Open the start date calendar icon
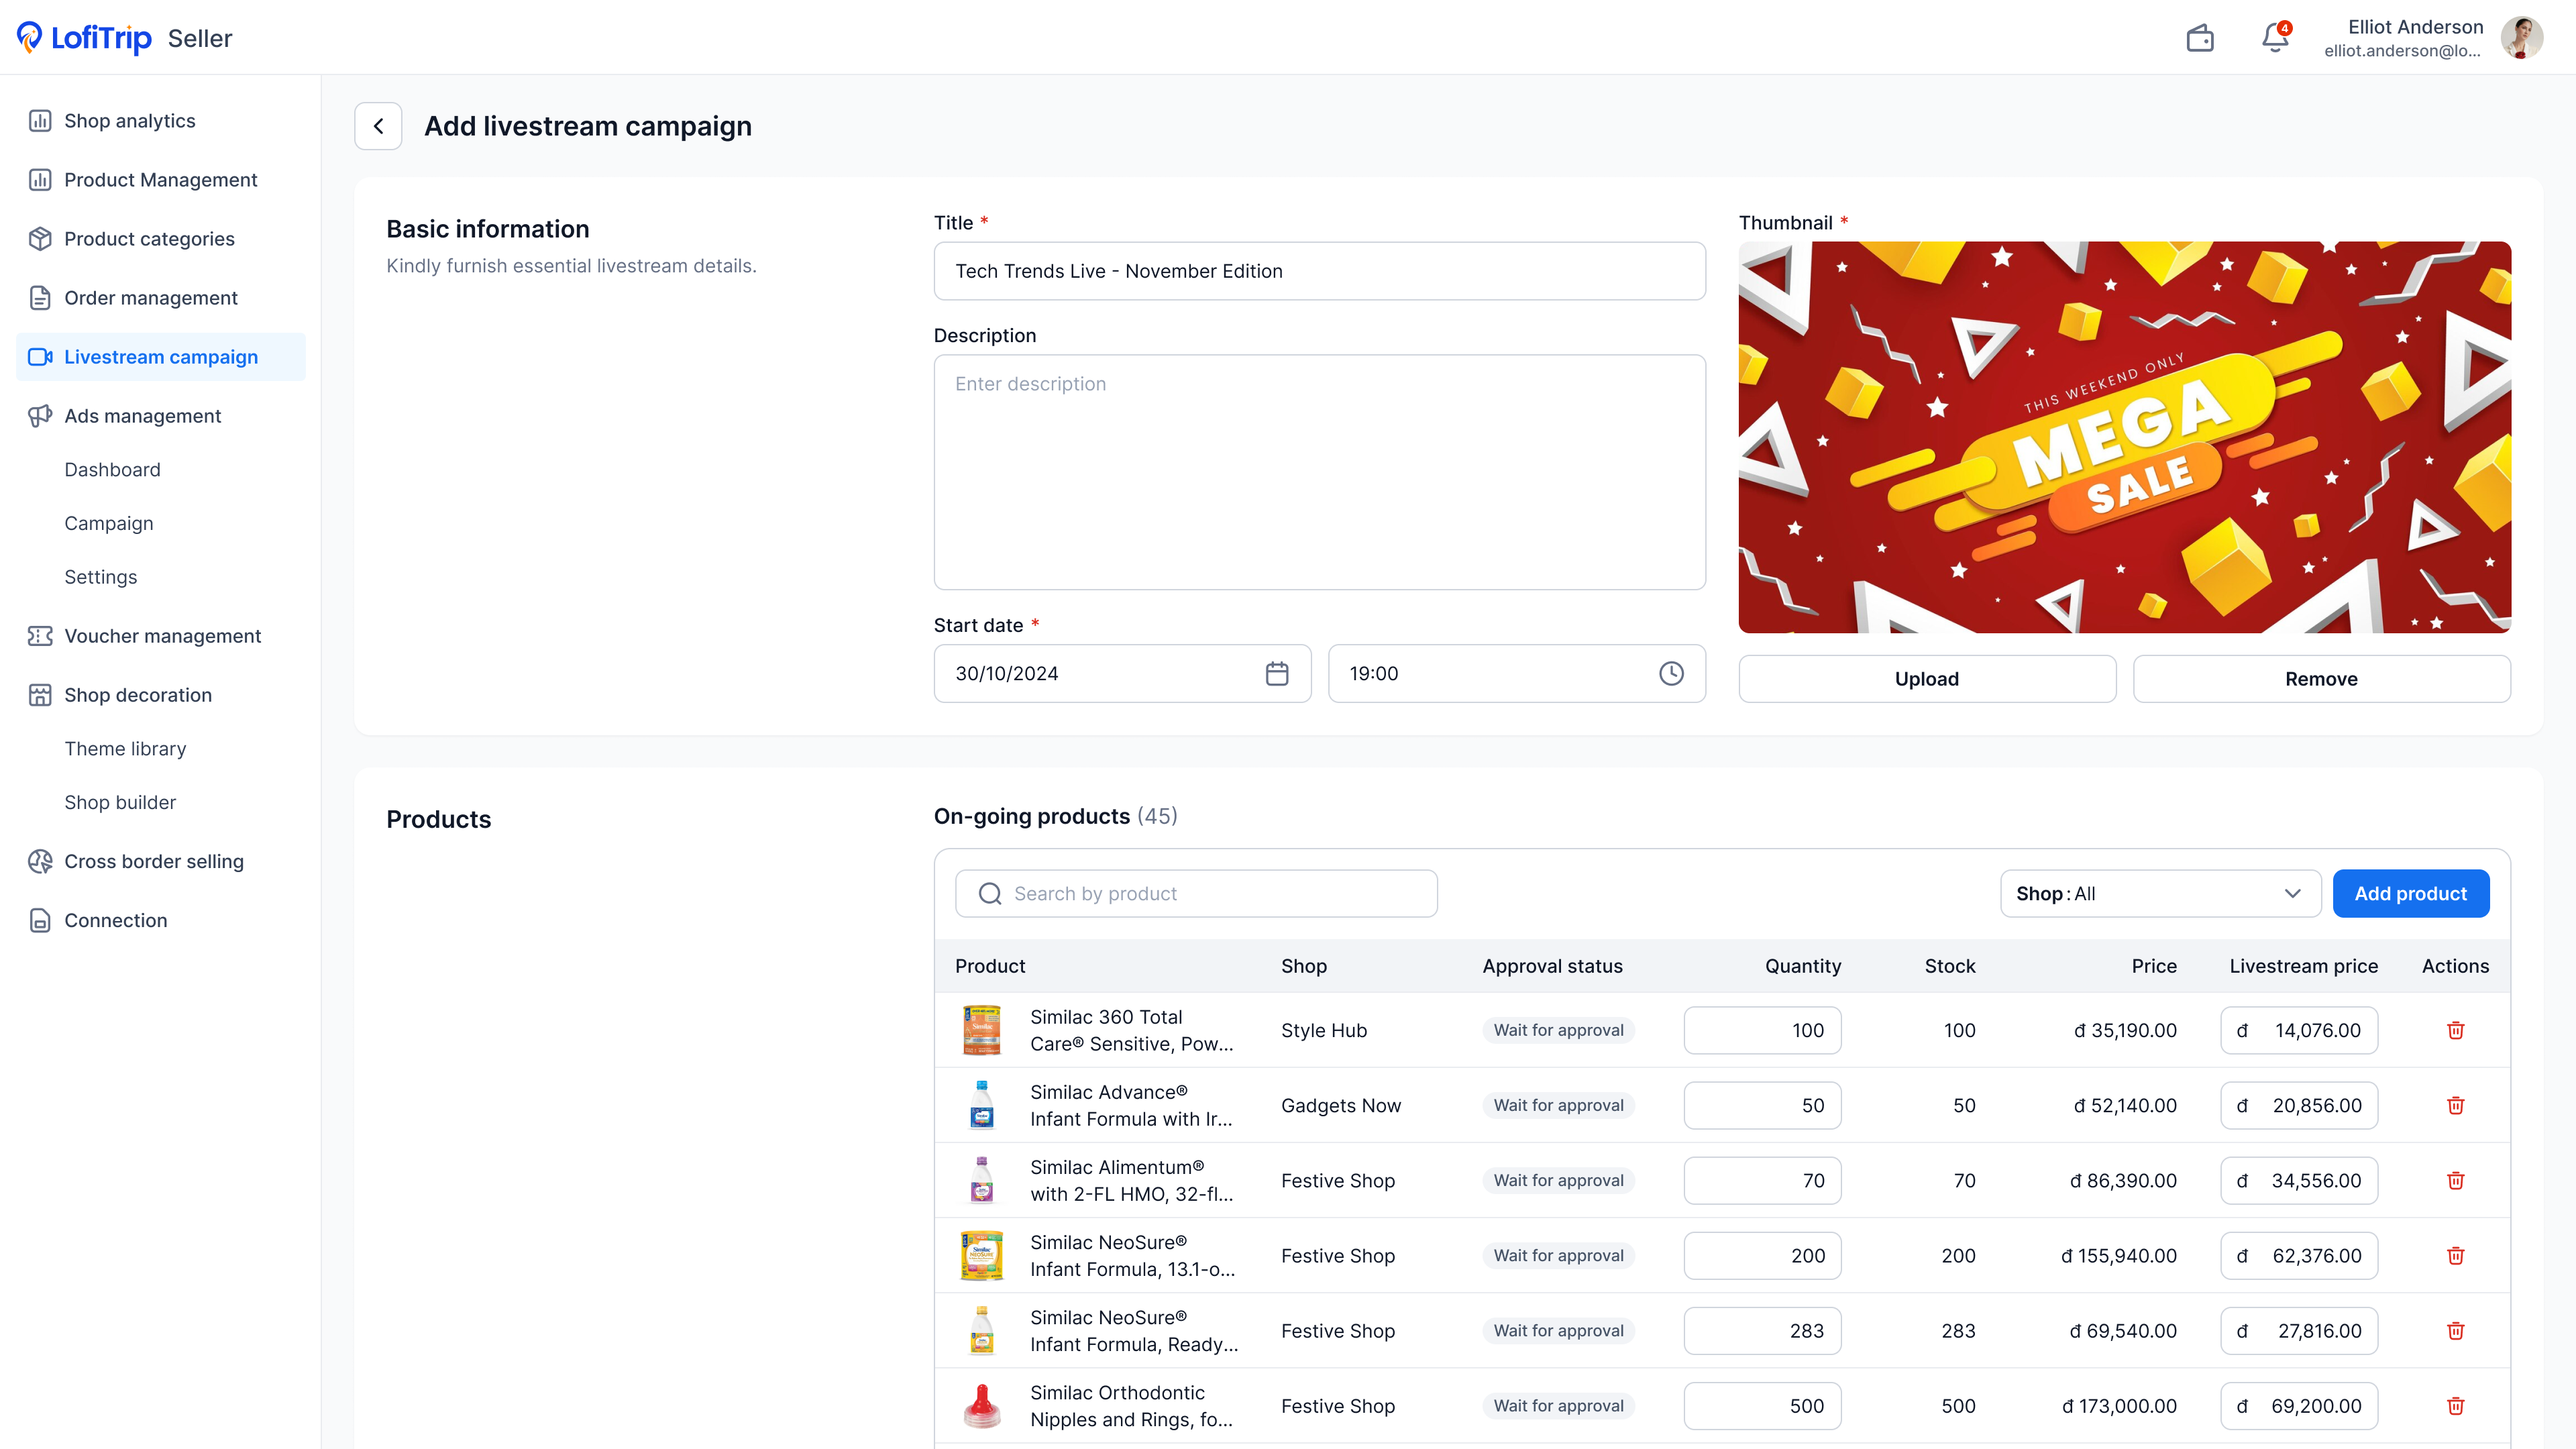2576x1449 pixels. click(x=1277, y=673)
